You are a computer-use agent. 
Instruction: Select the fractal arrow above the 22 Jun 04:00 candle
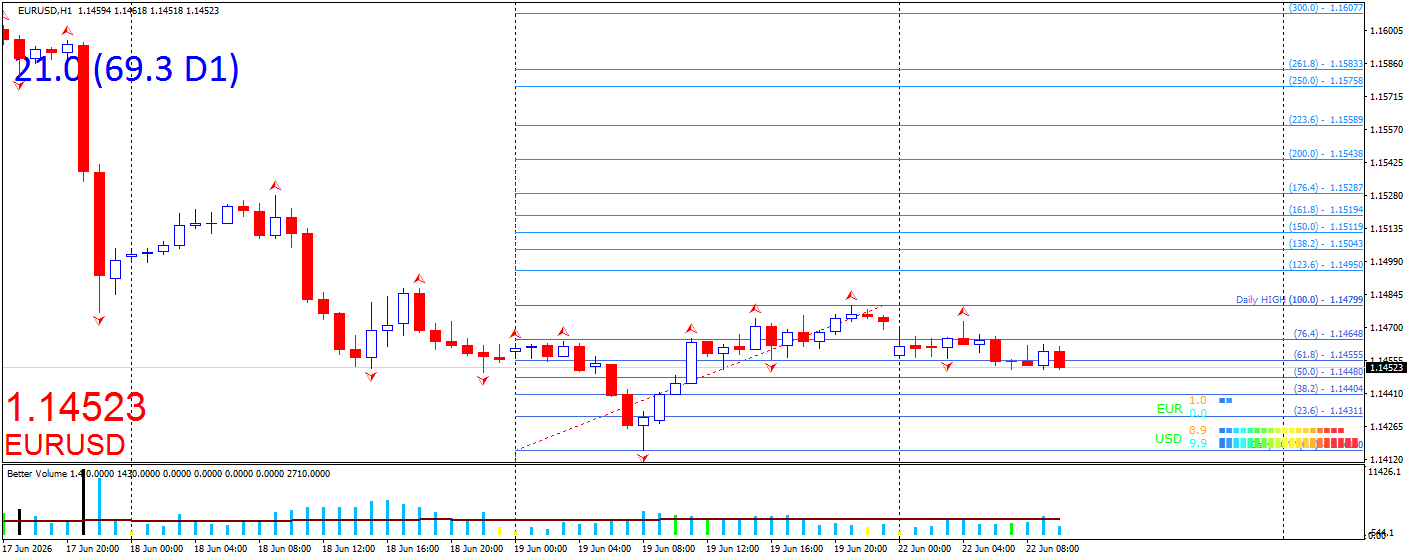pos(963,312)
